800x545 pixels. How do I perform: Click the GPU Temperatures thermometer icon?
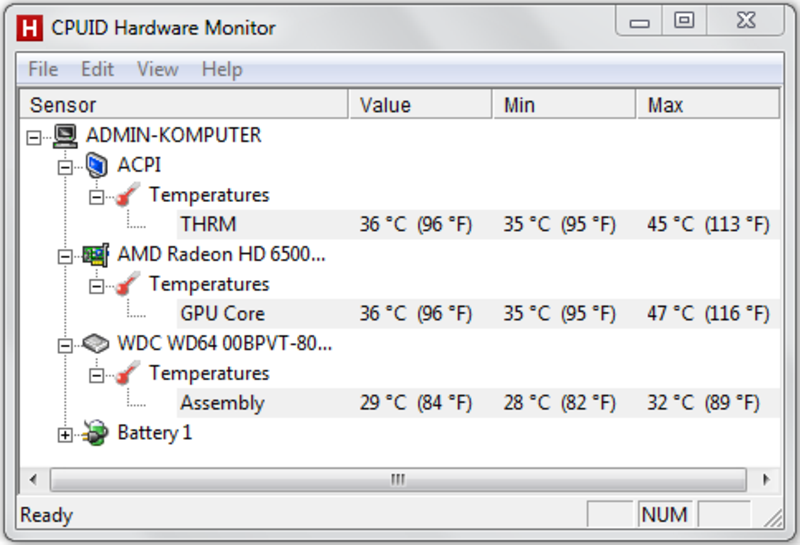point(128,284)
